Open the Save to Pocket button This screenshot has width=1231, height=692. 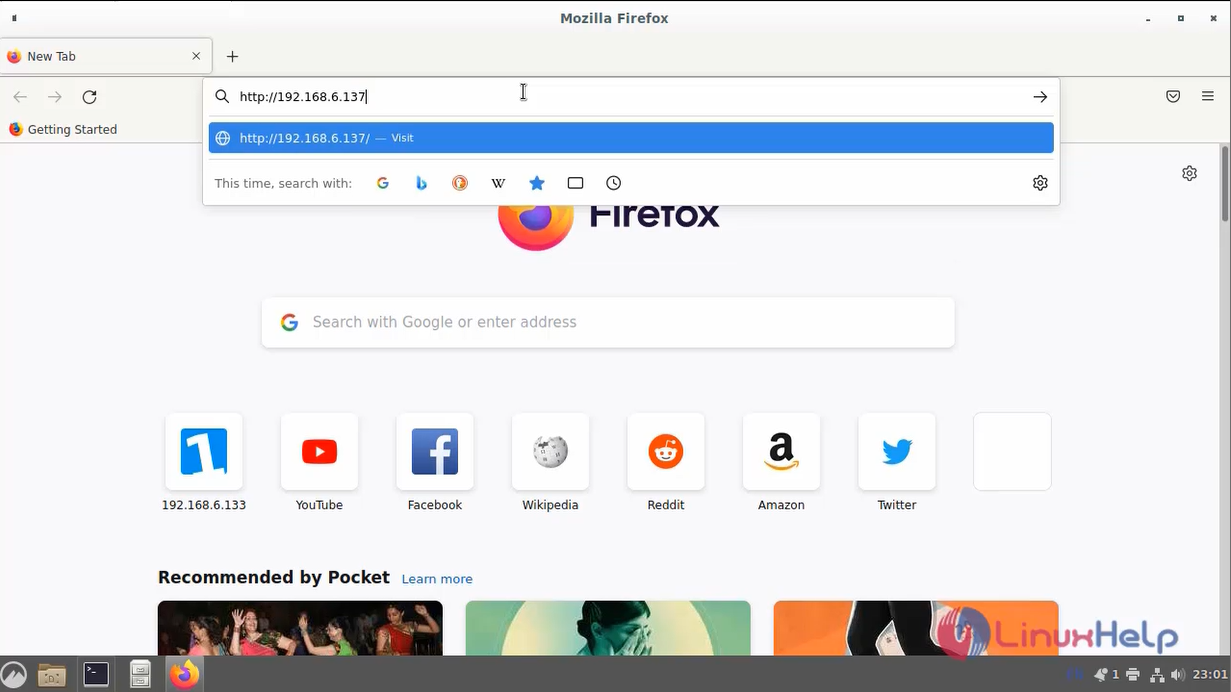pyautogui.click(x=1173, y=97)
